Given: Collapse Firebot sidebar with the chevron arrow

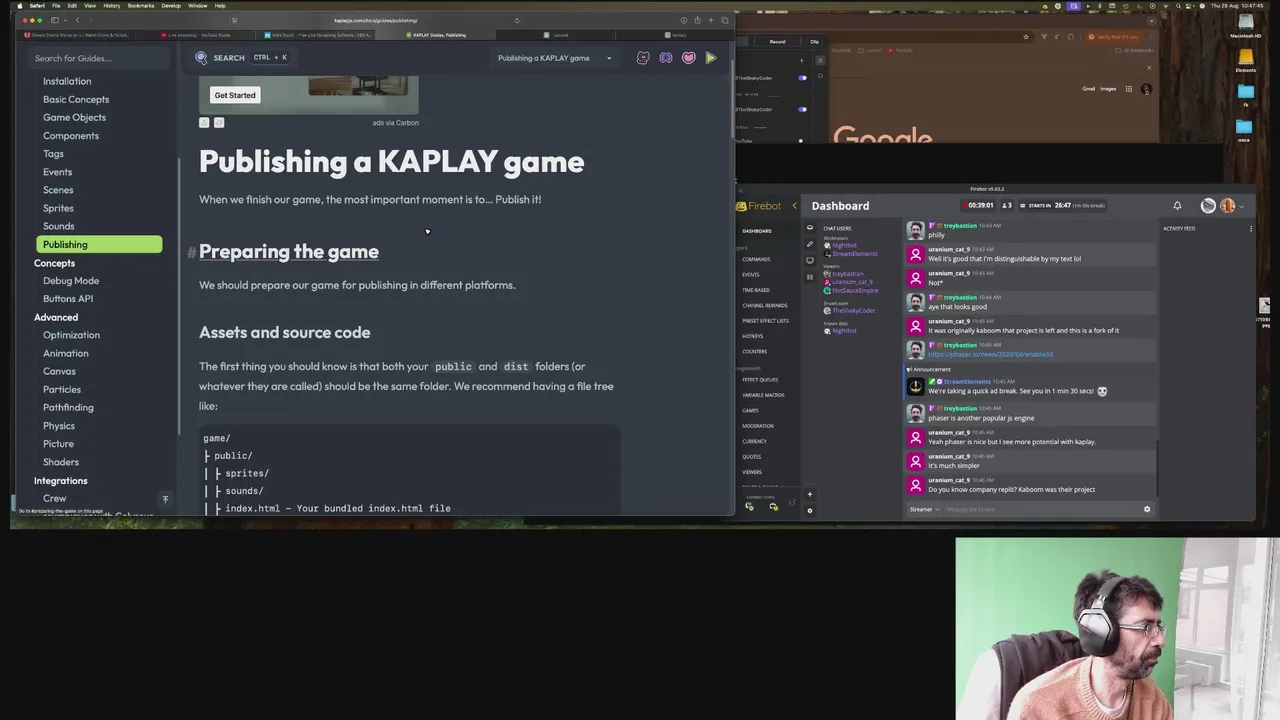Looking at the screenshot, I should click(x=794, y=206).
